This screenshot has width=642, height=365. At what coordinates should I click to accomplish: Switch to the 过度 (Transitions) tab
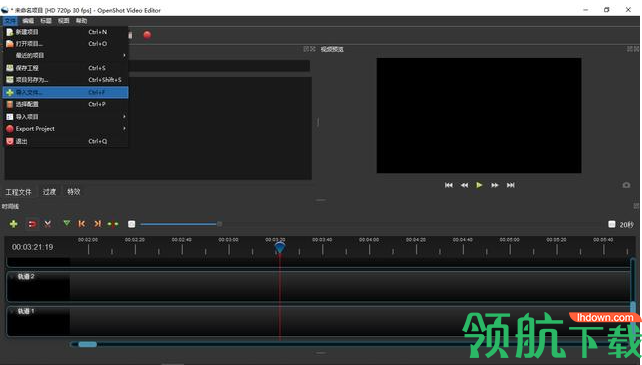coord(50,192)
